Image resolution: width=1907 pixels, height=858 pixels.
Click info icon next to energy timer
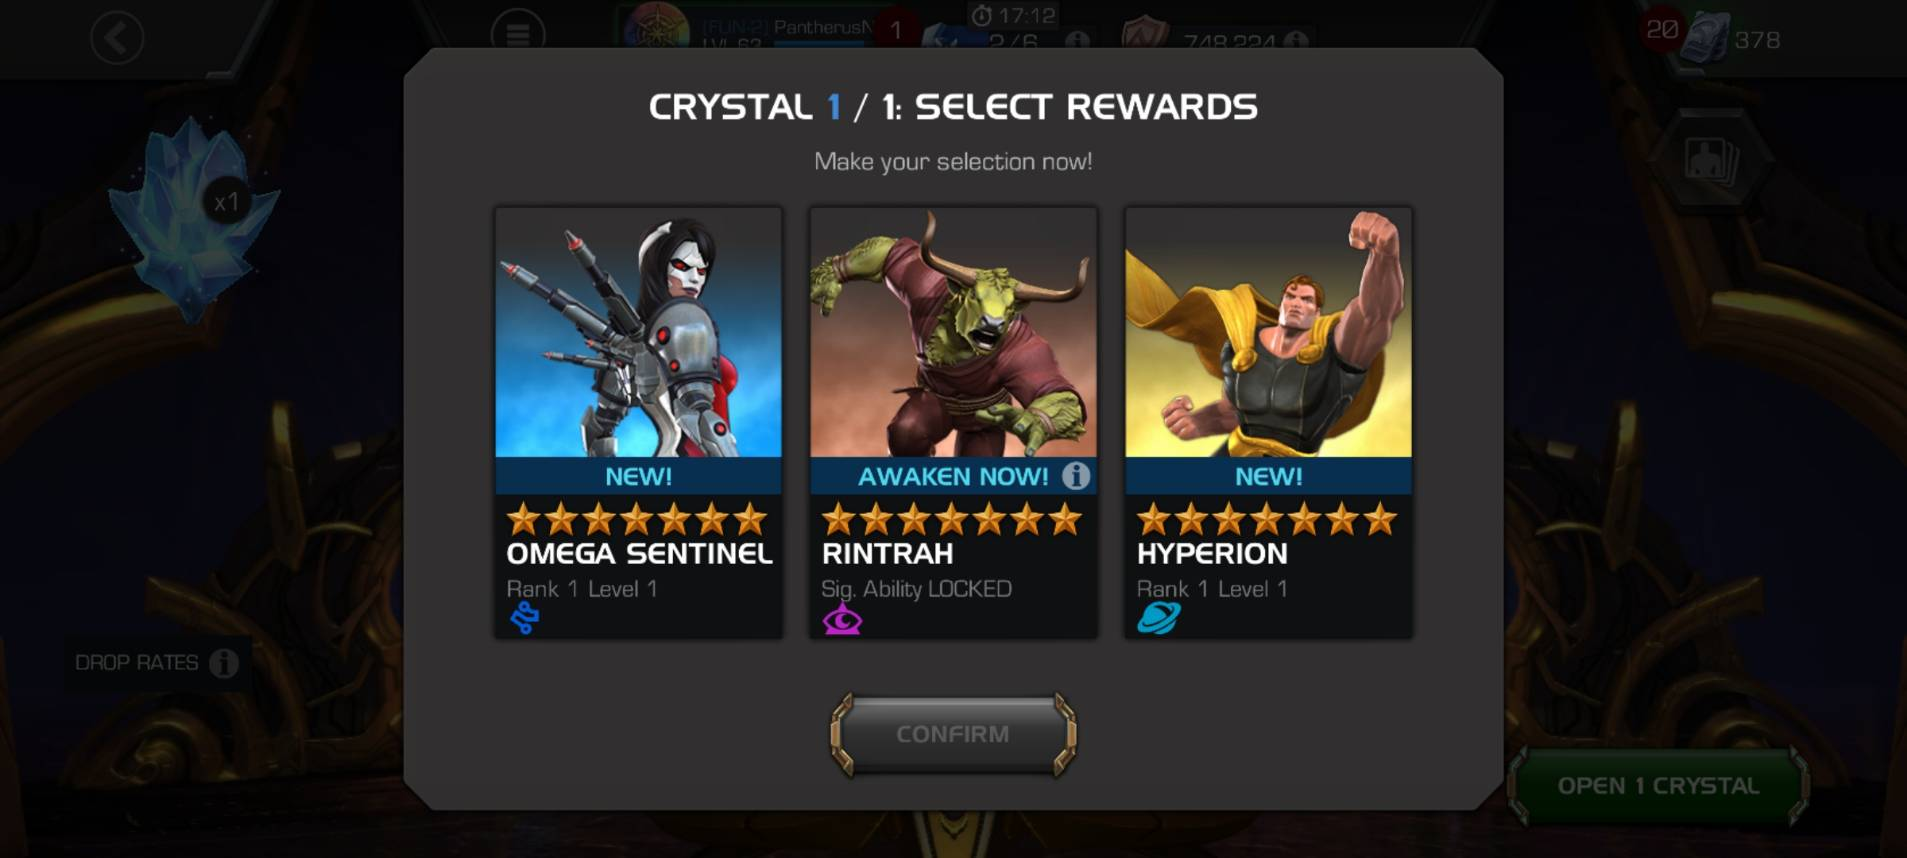point(1076,41)
